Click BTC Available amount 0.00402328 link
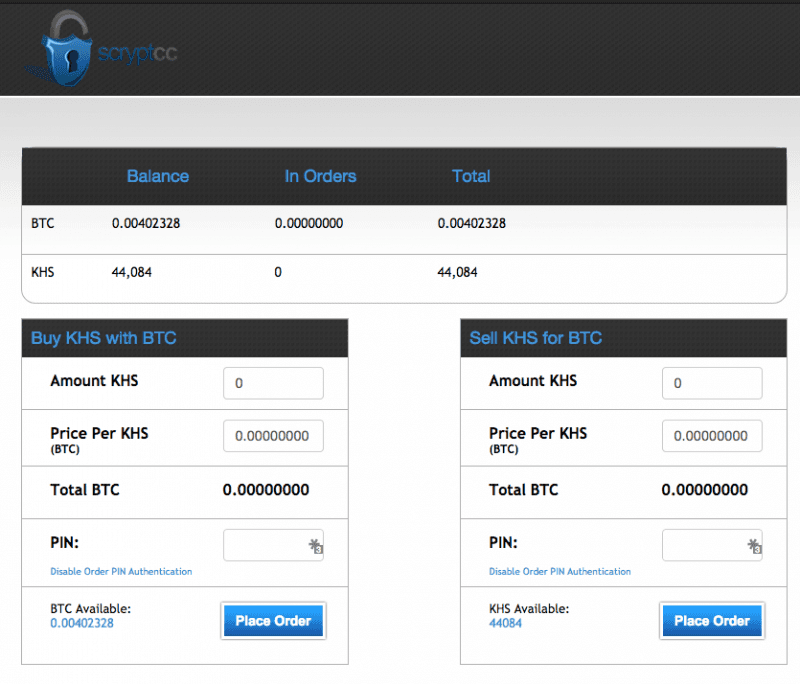The height and width of the screenshot is (684, 800). point(82,623)
